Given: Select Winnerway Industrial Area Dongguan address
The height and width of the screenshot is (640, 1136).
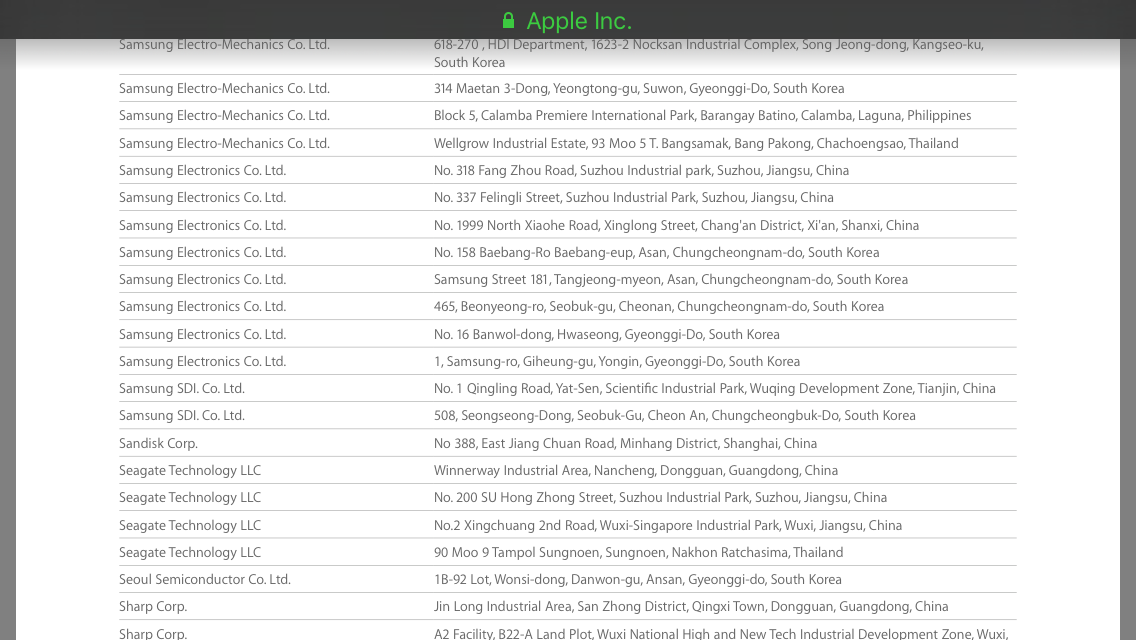Looking at the screenshot, I should [x=636, y=470].
